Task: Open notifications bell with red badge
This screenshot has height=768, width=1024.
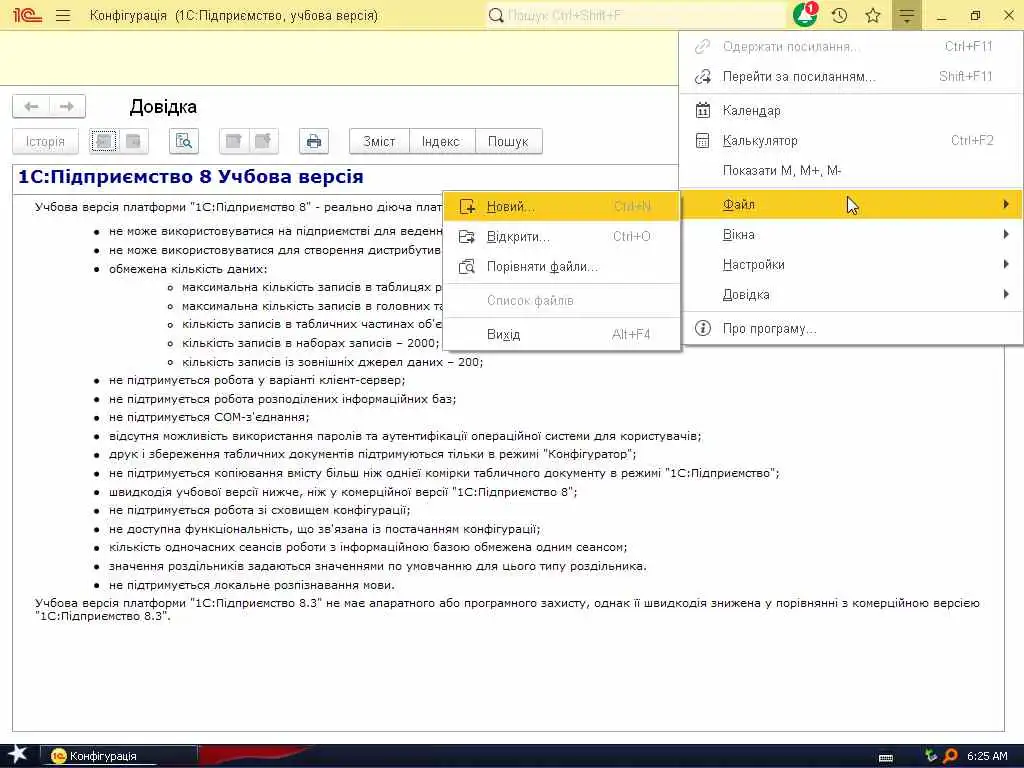Action: (805, 14)
